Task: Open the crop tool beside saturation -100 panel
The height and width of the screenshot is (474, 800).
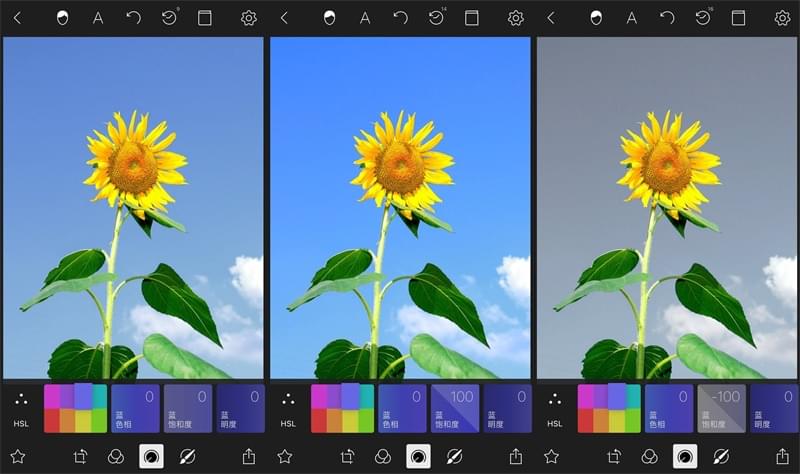Action: click(x=615, y=456)
